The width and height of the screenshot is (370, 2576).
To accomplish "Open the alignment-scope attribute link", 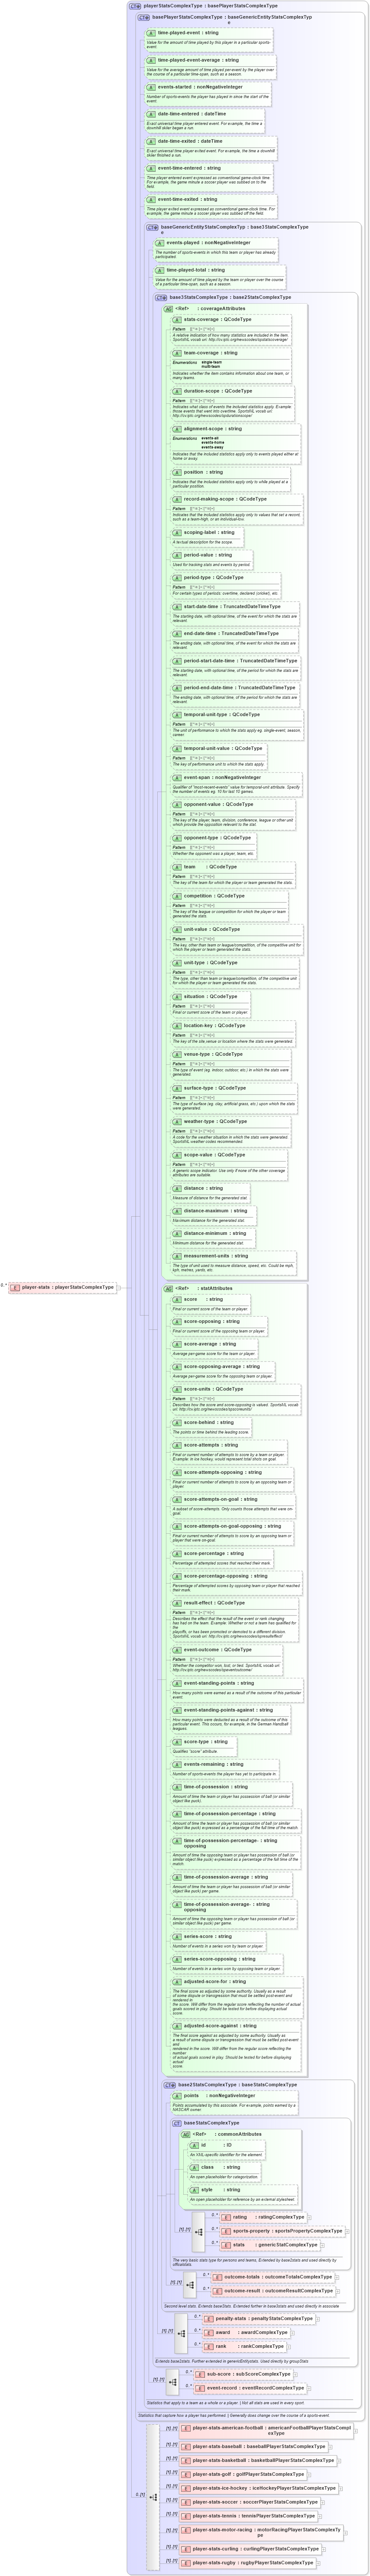I will 203,429.
